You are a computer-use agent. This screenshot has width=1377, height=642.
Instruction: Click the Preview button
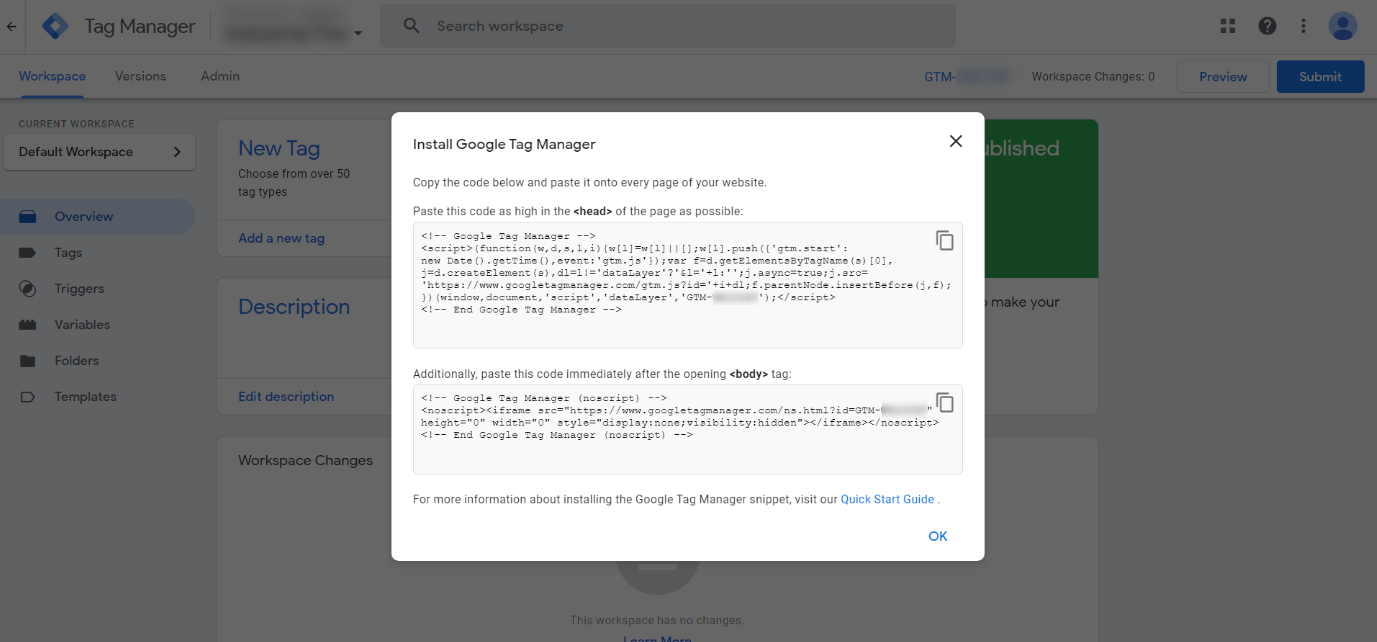(1223, 77)
